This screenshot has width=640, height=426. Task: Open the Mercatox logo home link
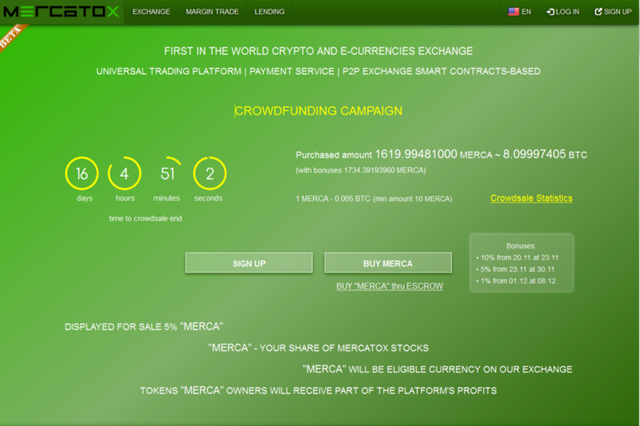click(x=61, y=11)
